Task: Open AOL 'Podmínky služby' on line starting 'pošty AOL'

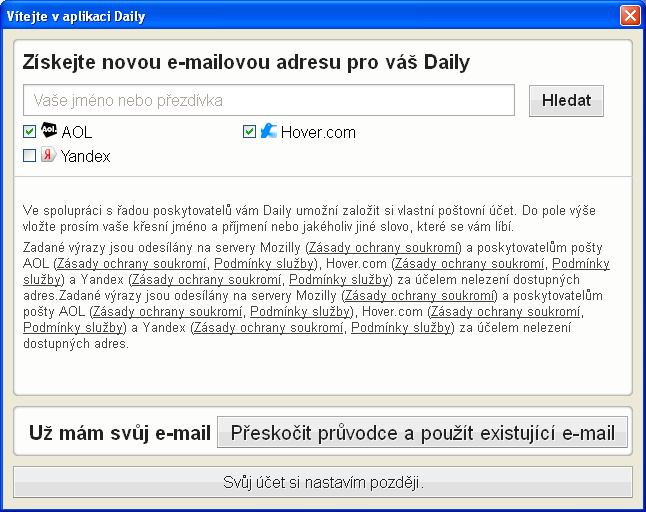Action: click(x=300, y=312)
